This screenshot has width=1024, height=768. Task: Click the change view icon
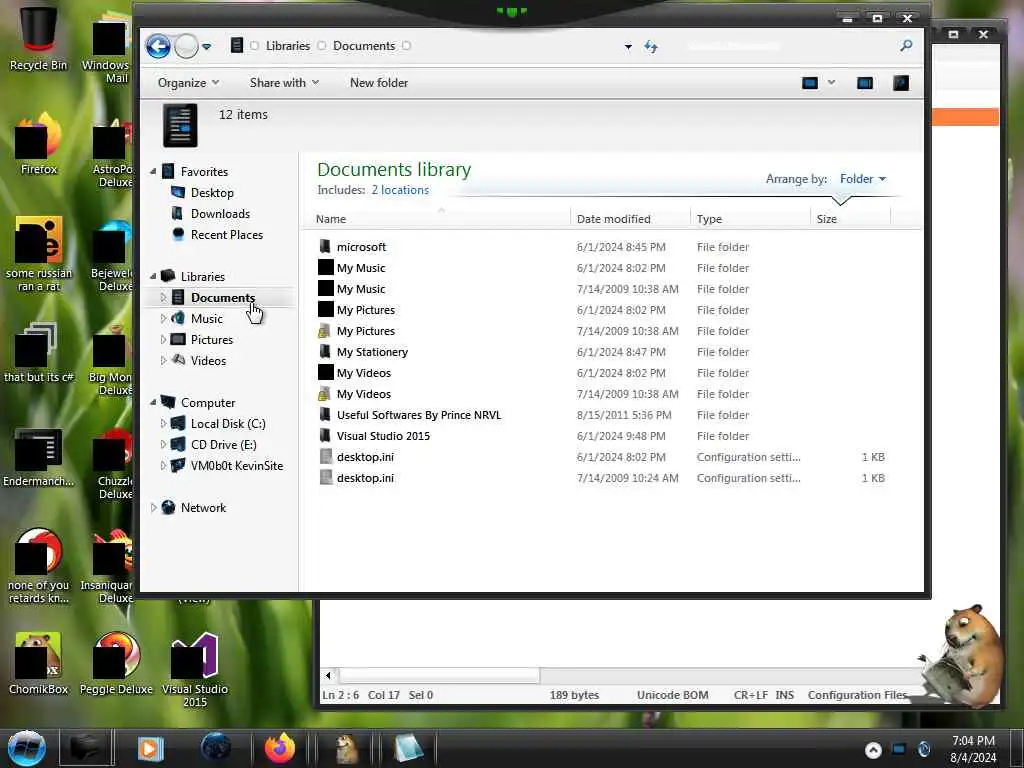pyautogui.click(x=810, y=83)
